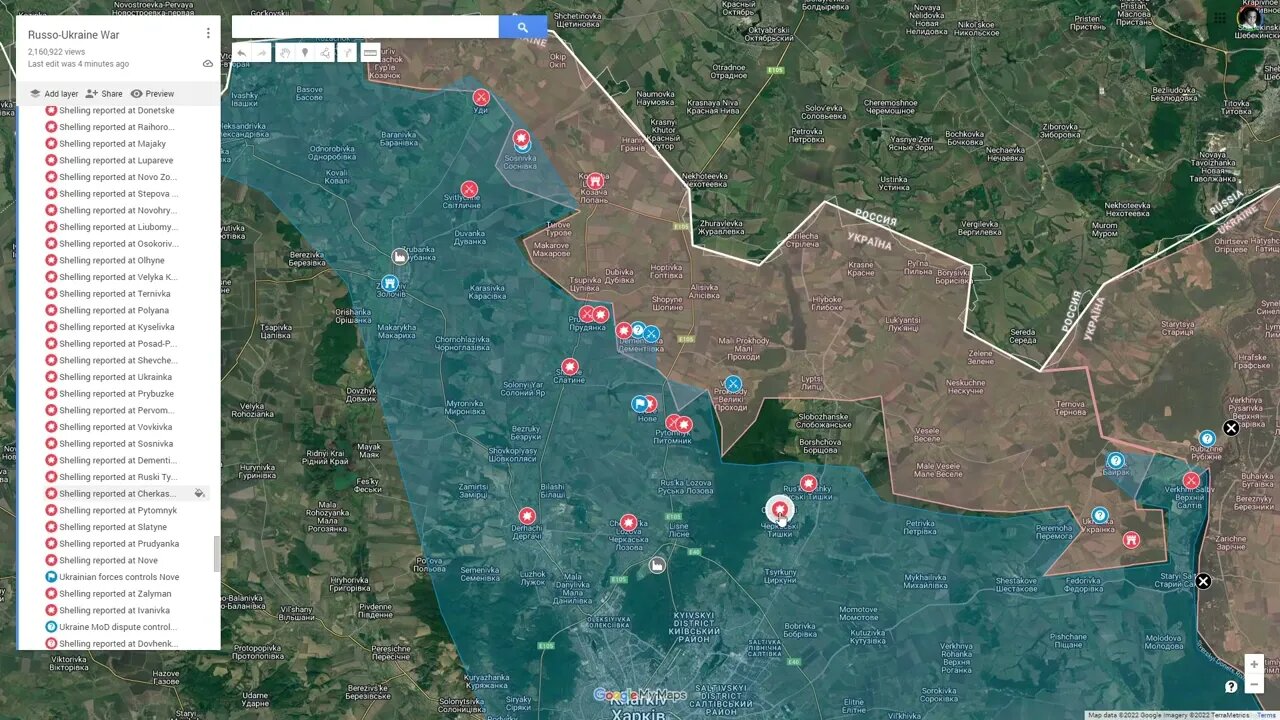1280x720 pixels.
Task: Click the Share button
Action: 104,94
